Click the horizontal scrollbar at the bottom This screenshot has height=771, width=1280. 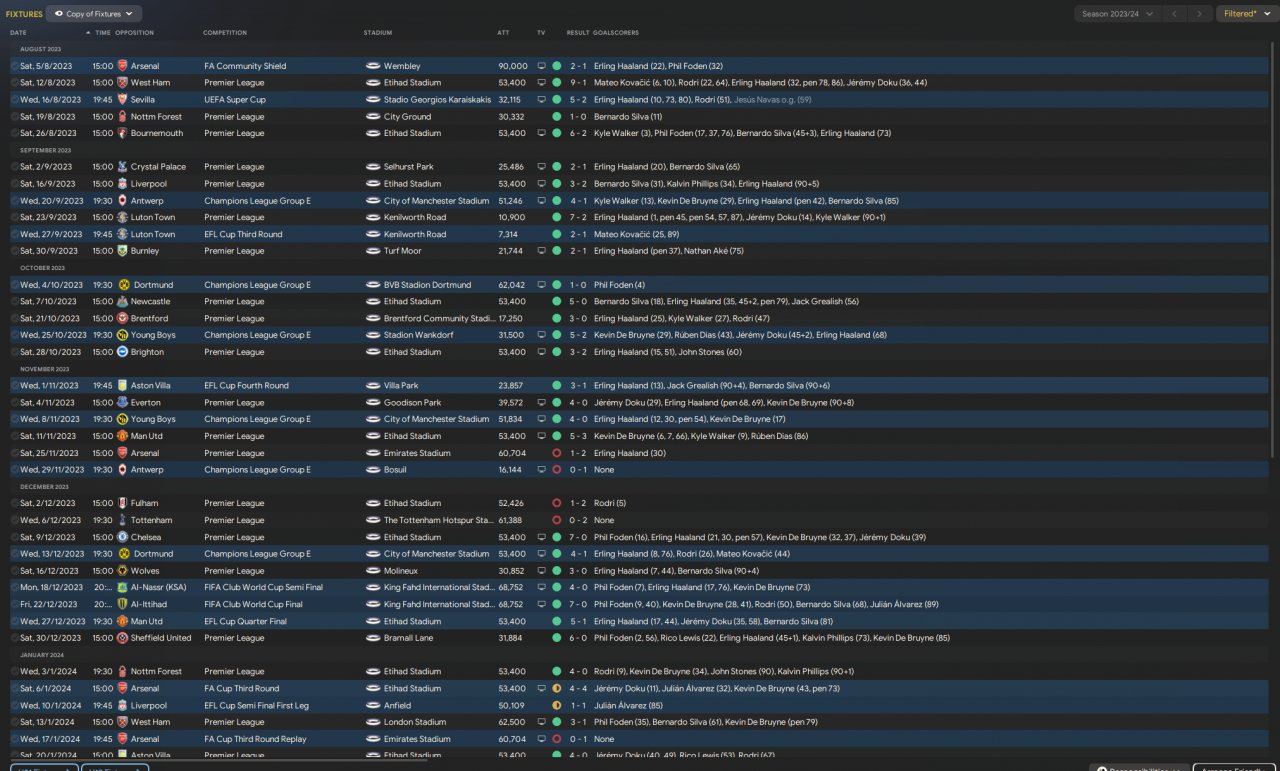tap(218, 759)
